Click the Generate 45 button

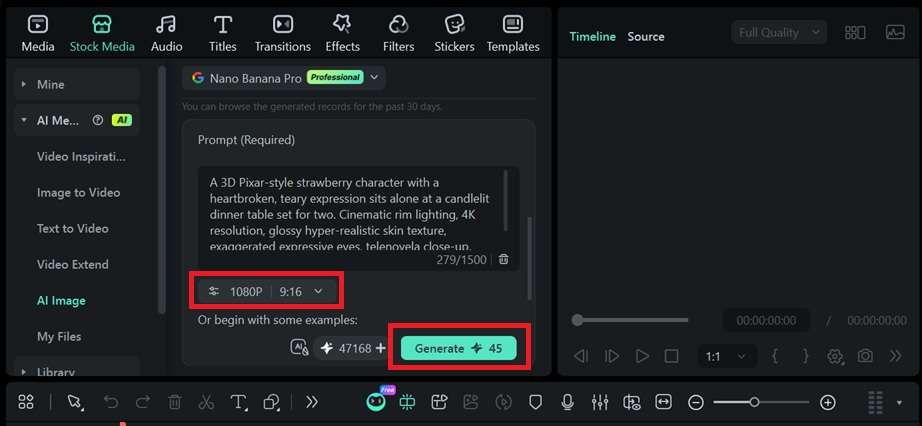click(459, 348)
